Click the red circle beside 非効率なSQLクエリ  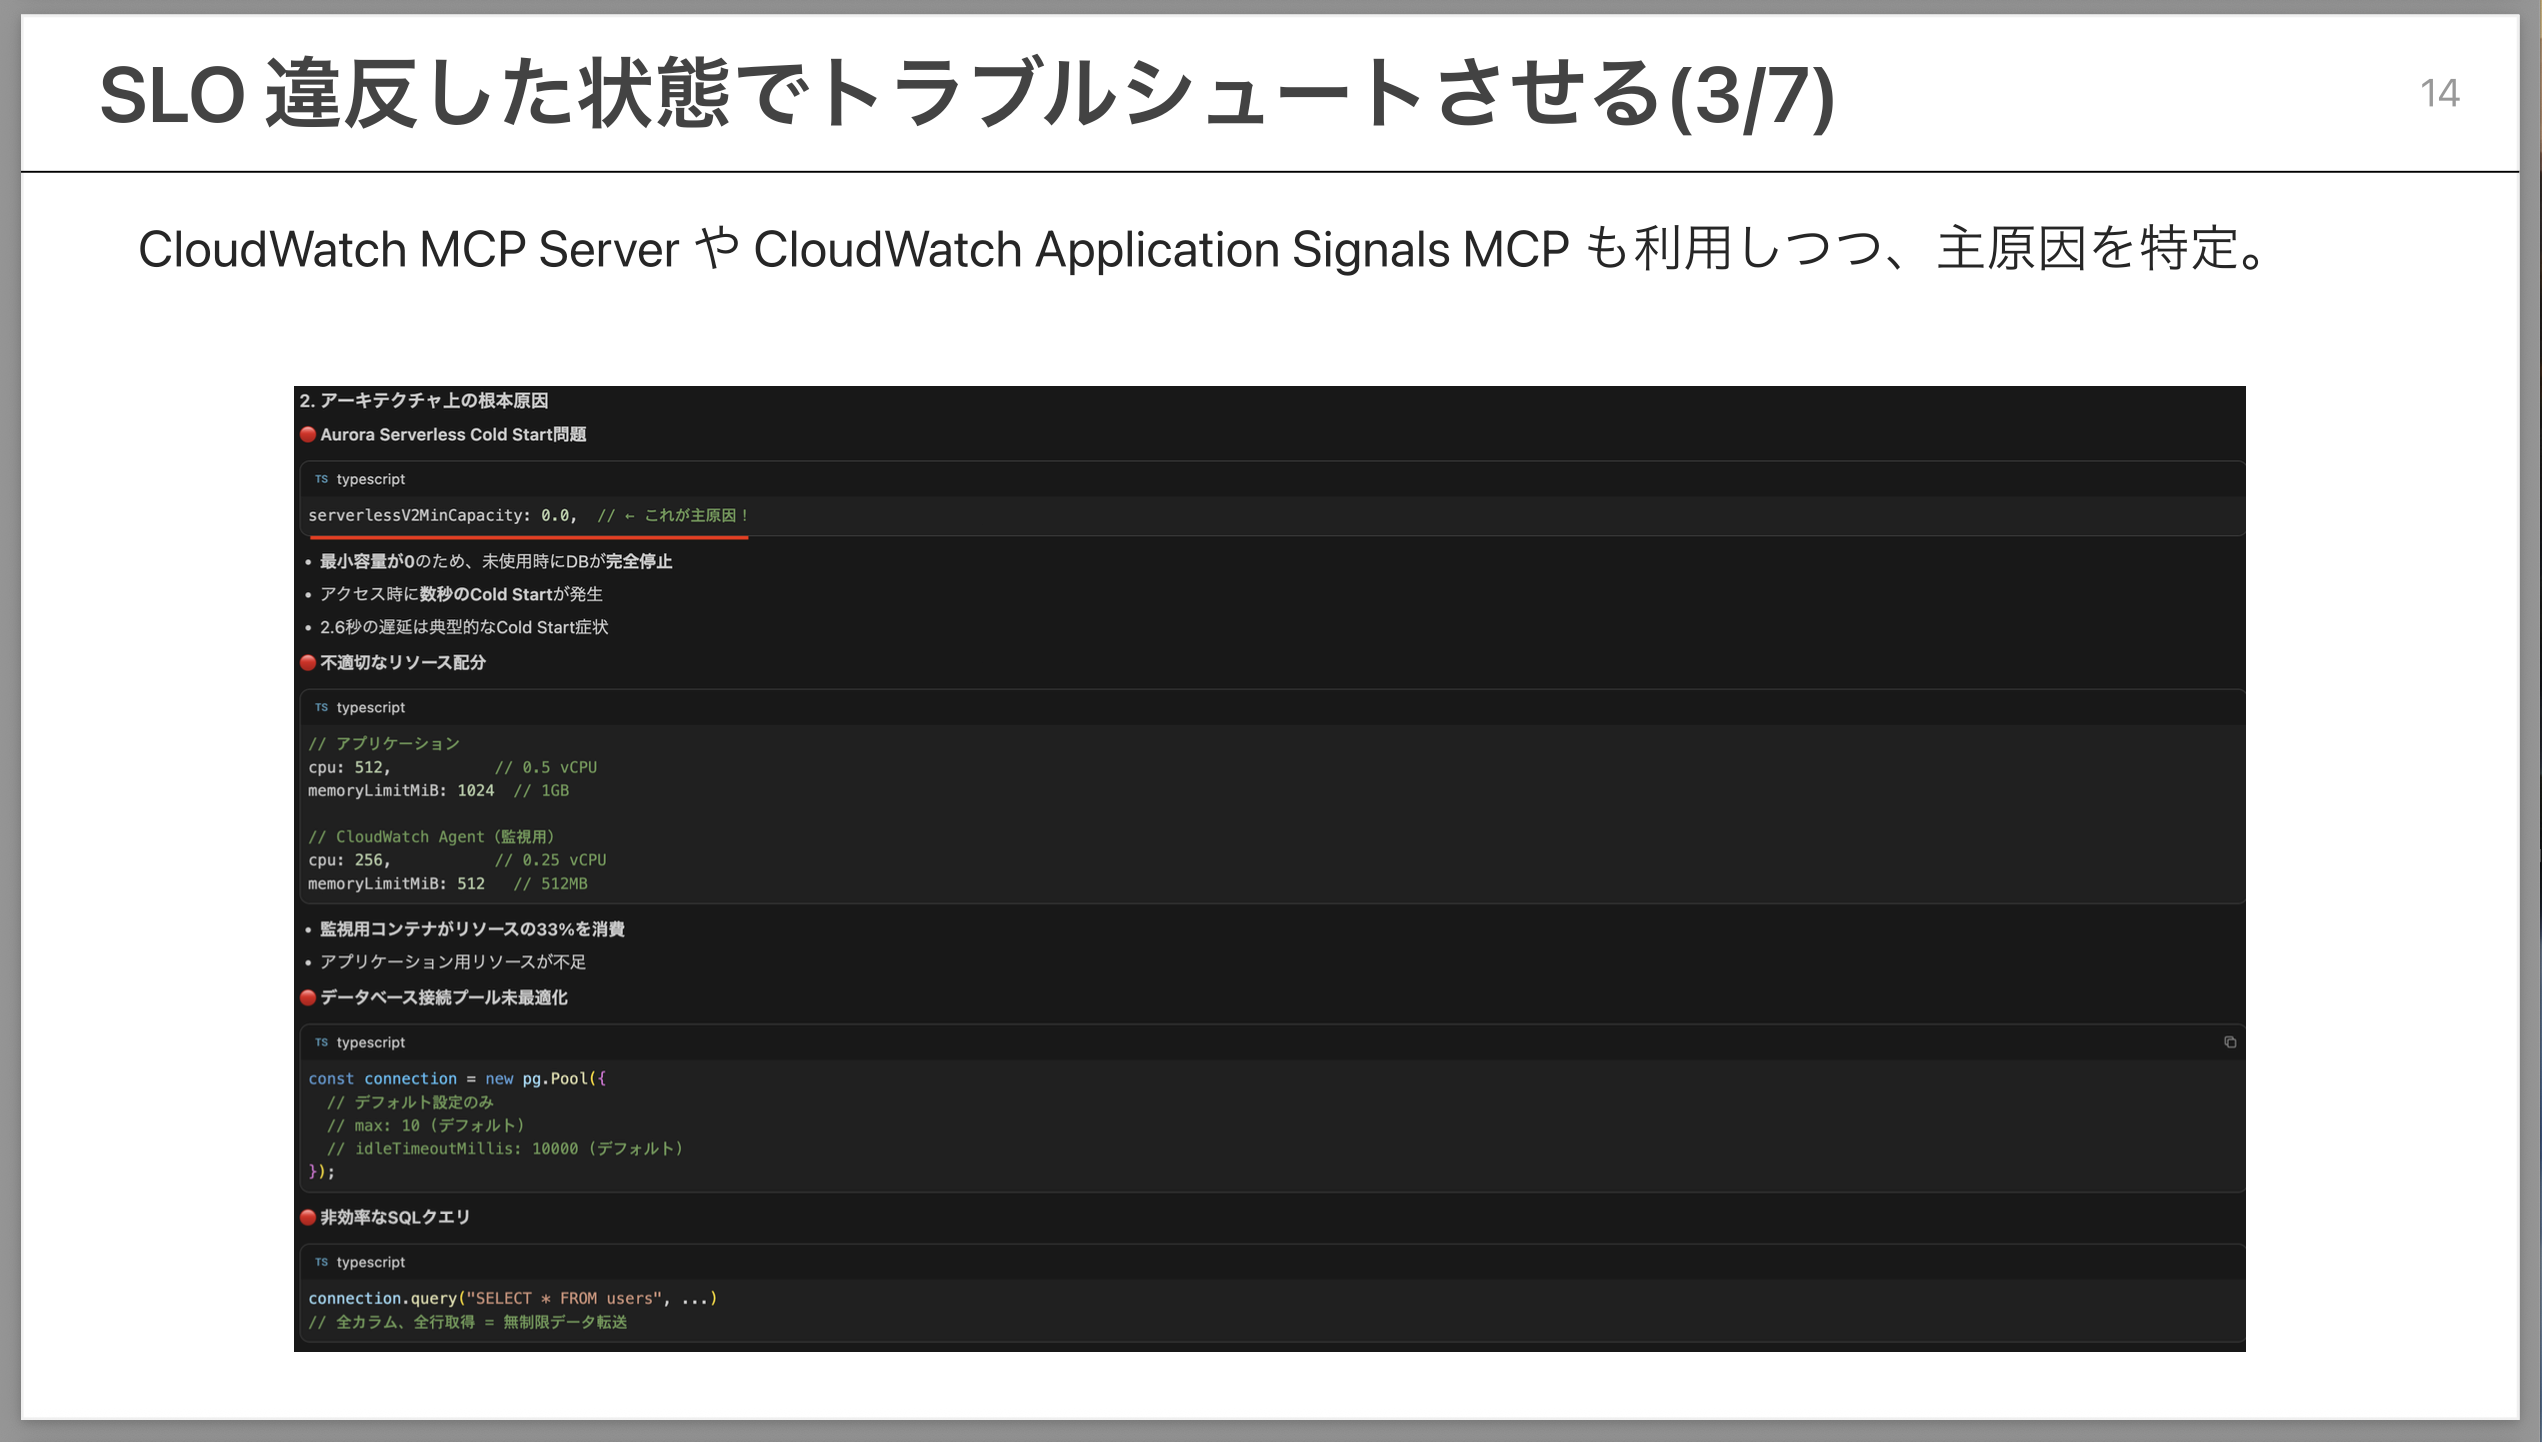point(308,1217)
